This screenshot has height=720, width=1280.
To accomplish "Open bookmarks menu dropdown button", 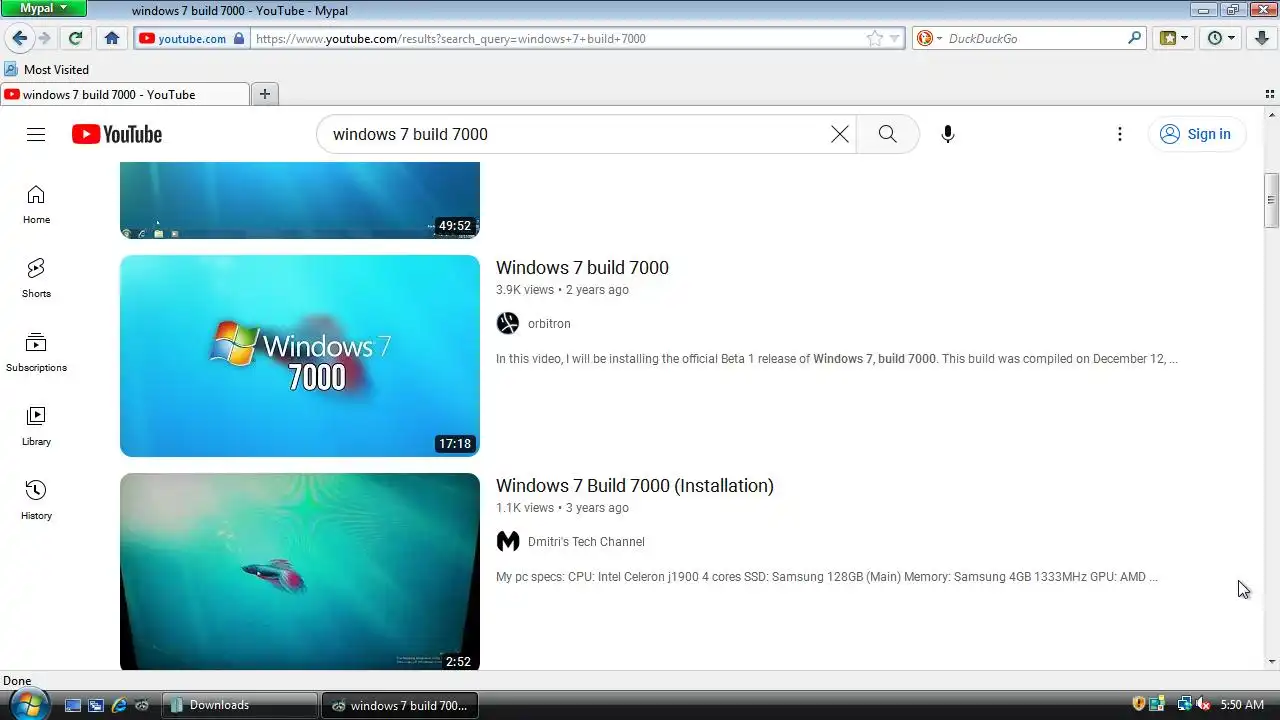I will click(x=1175, y=38).
